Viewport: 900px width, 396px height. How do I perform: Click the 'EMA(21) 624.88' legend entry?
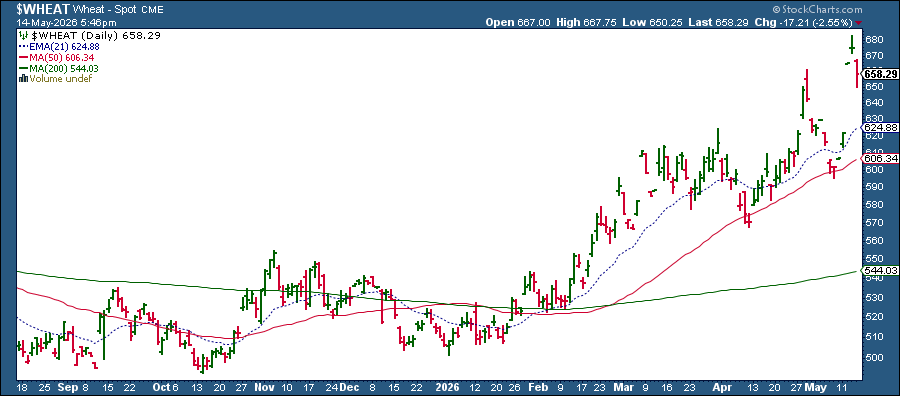(x=64, y=47)
